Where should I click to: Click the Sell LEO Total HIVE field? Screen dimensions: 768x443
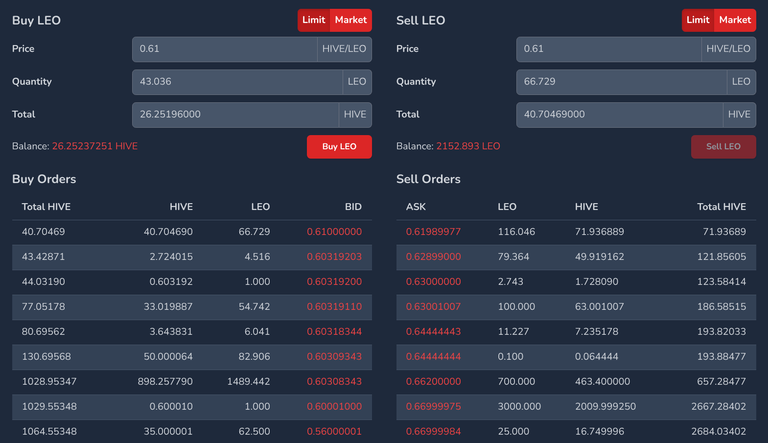point(619,115)
